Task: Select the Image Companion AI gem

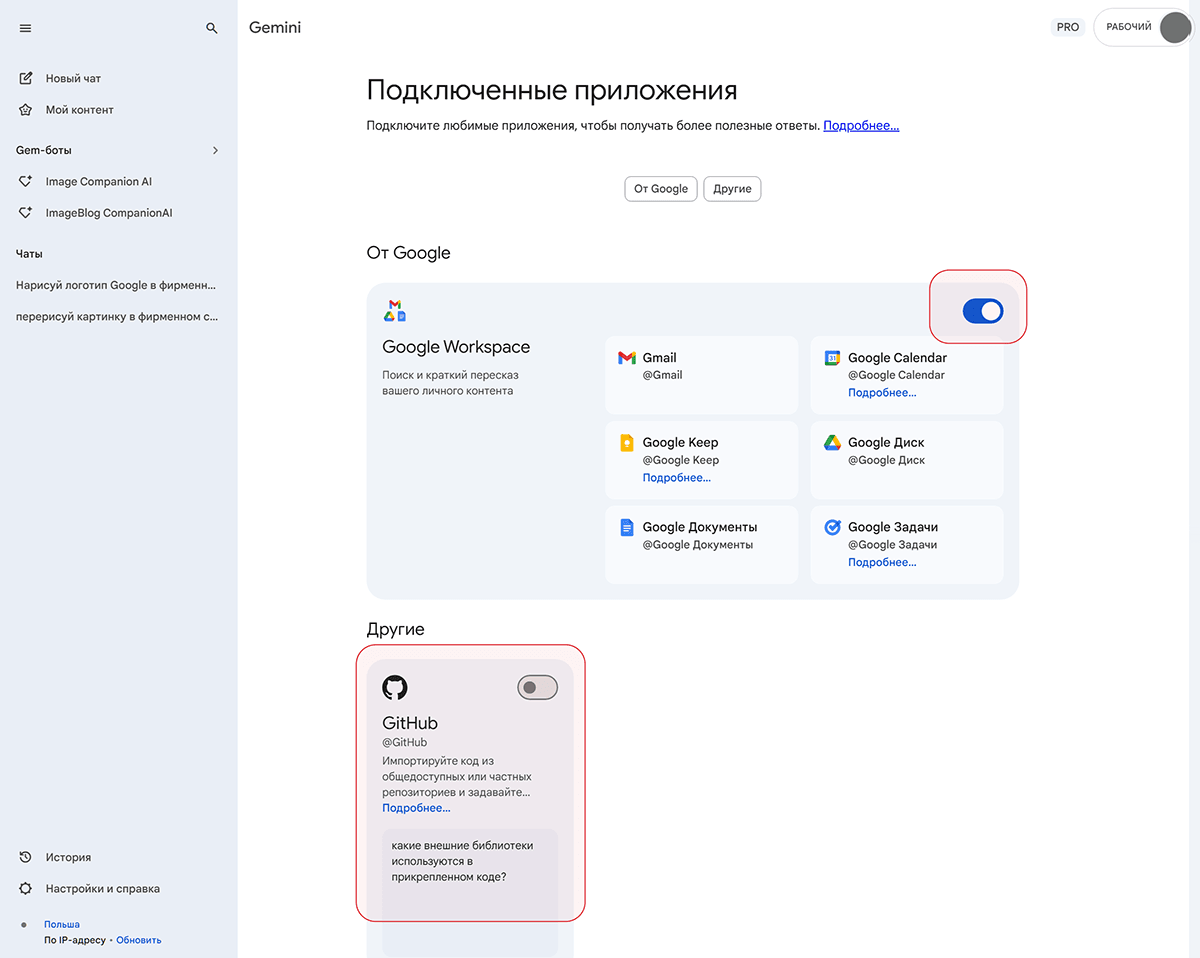Action: [98, 181]
